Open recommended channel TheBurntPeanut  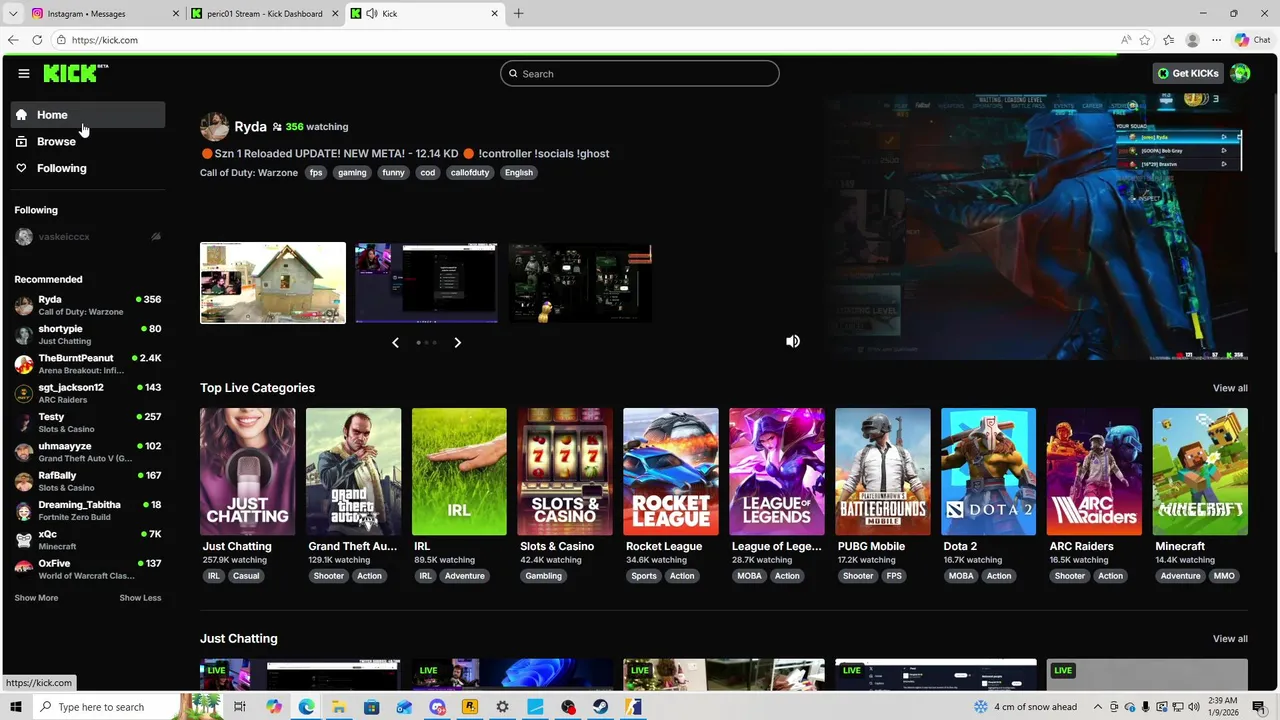click(88, 364)
